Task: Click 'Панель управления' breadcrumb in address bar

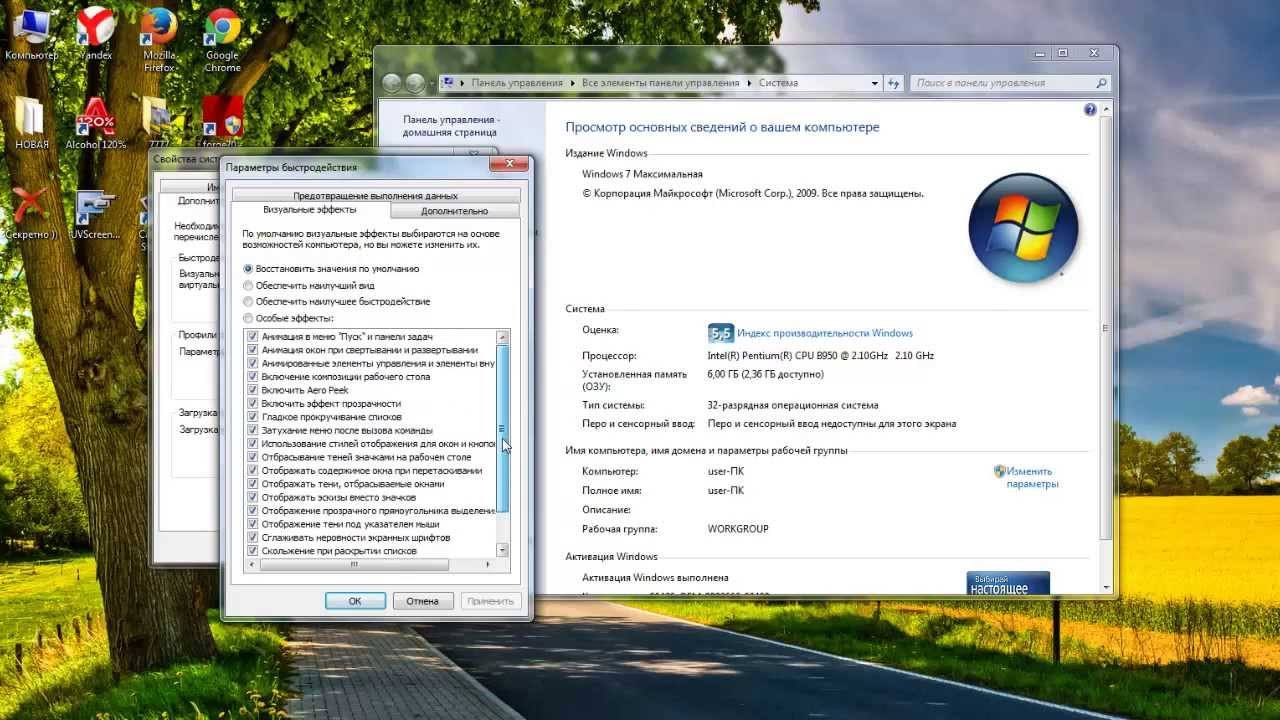Action: coord(517,83)
